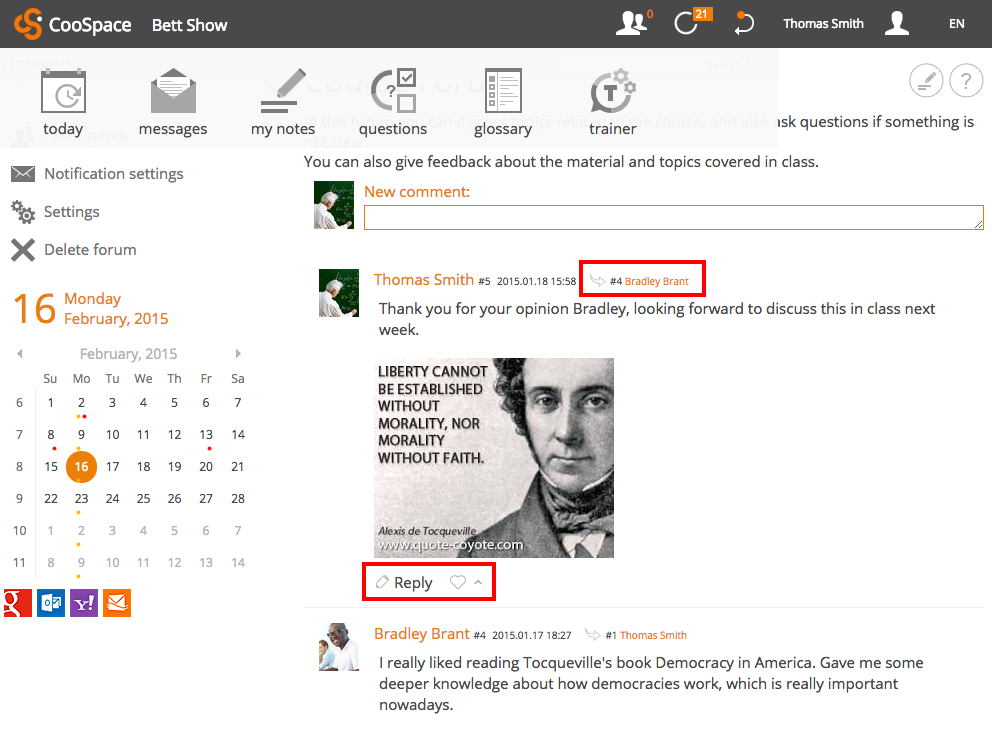This screenshot has width=992, height=739.
Task: Click the reply arrow icon beside #1 Thomas Smith
Action: click(x=593, y=634)
